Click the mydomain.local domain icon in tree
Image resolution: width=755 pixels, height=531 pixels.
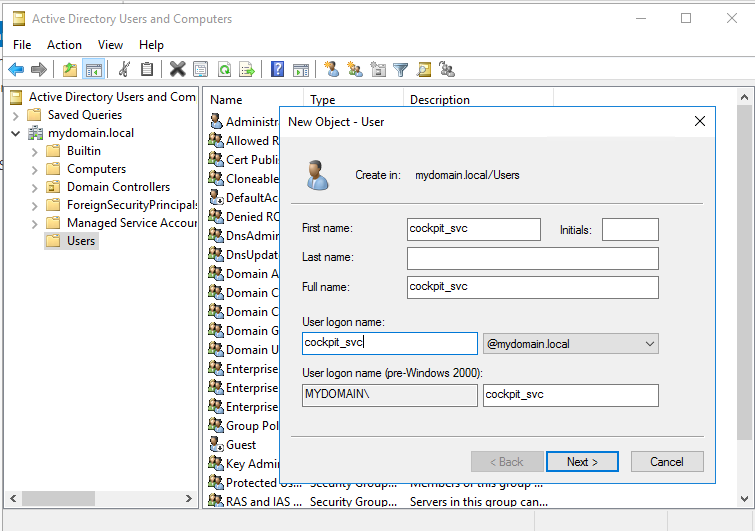pyautogui.click(x=35, y=133)
